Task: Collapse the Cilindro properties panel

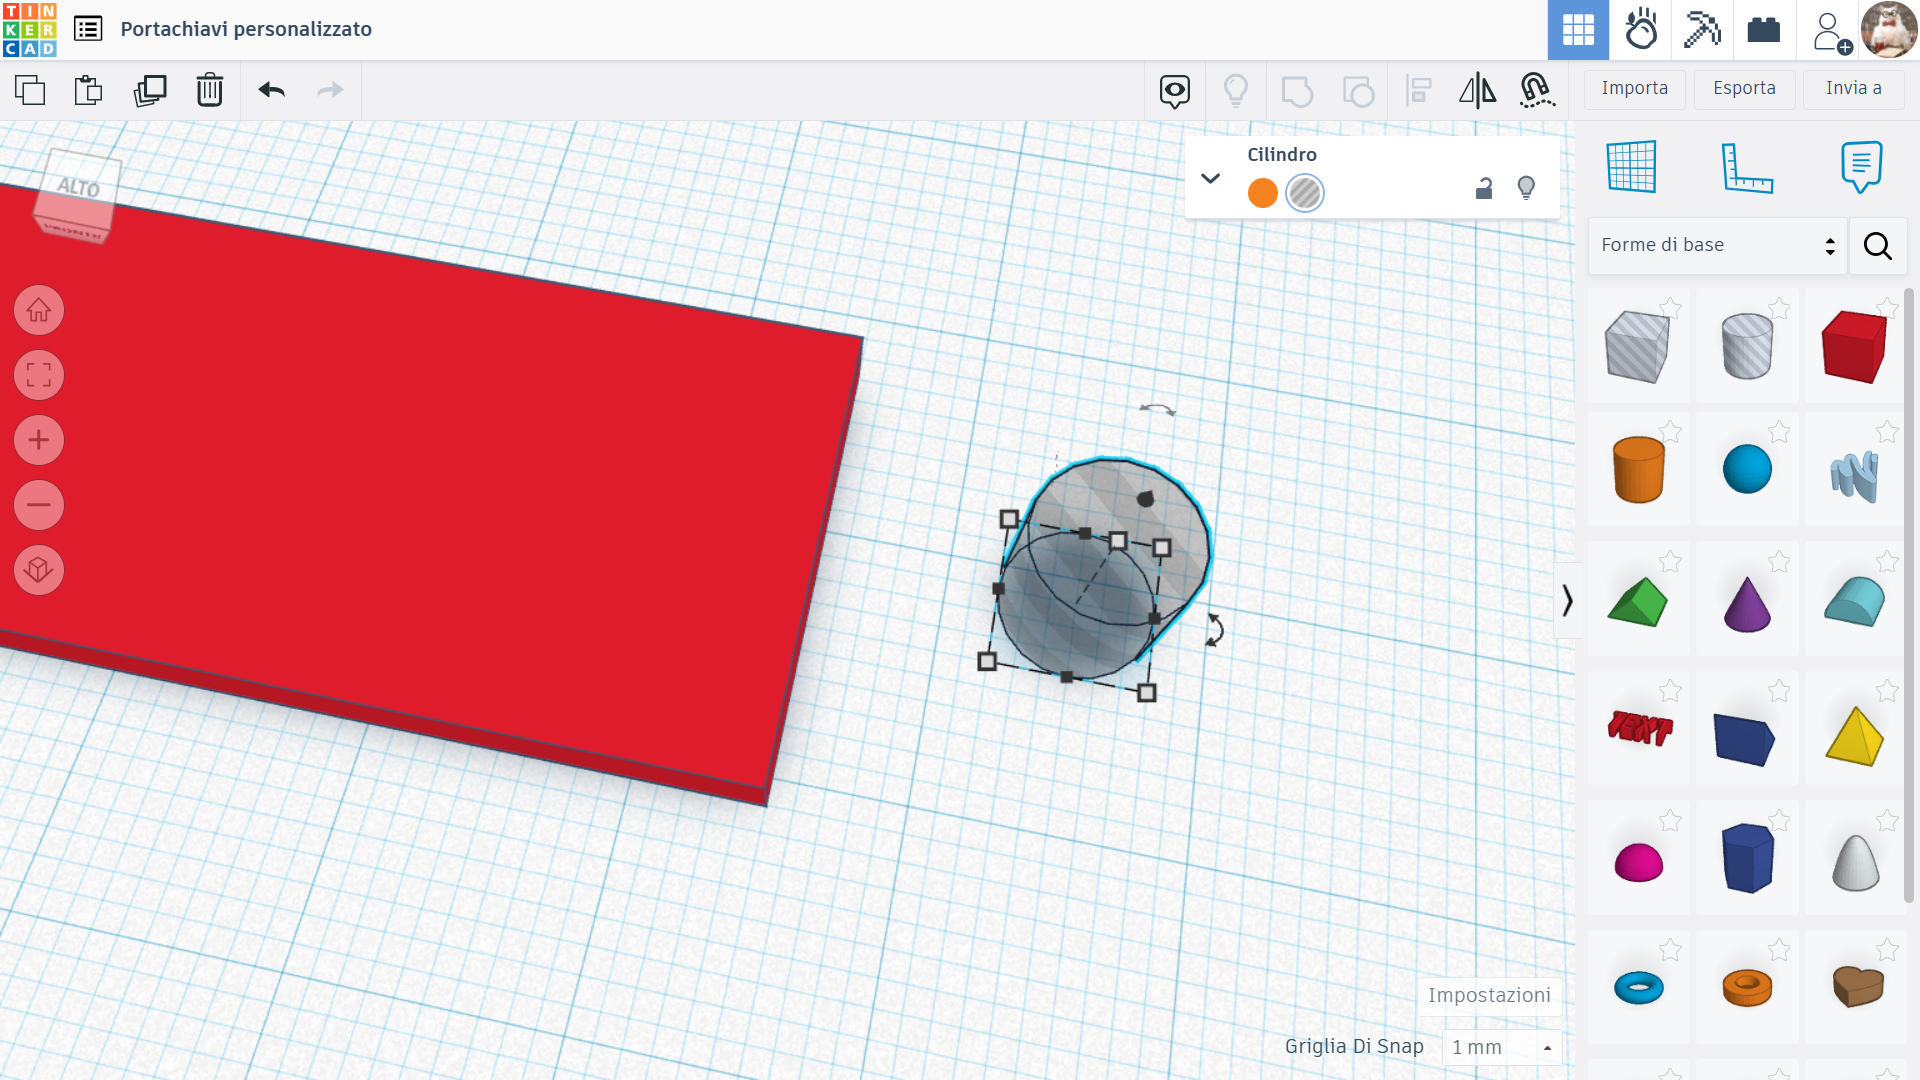Action: [1210, 178]
